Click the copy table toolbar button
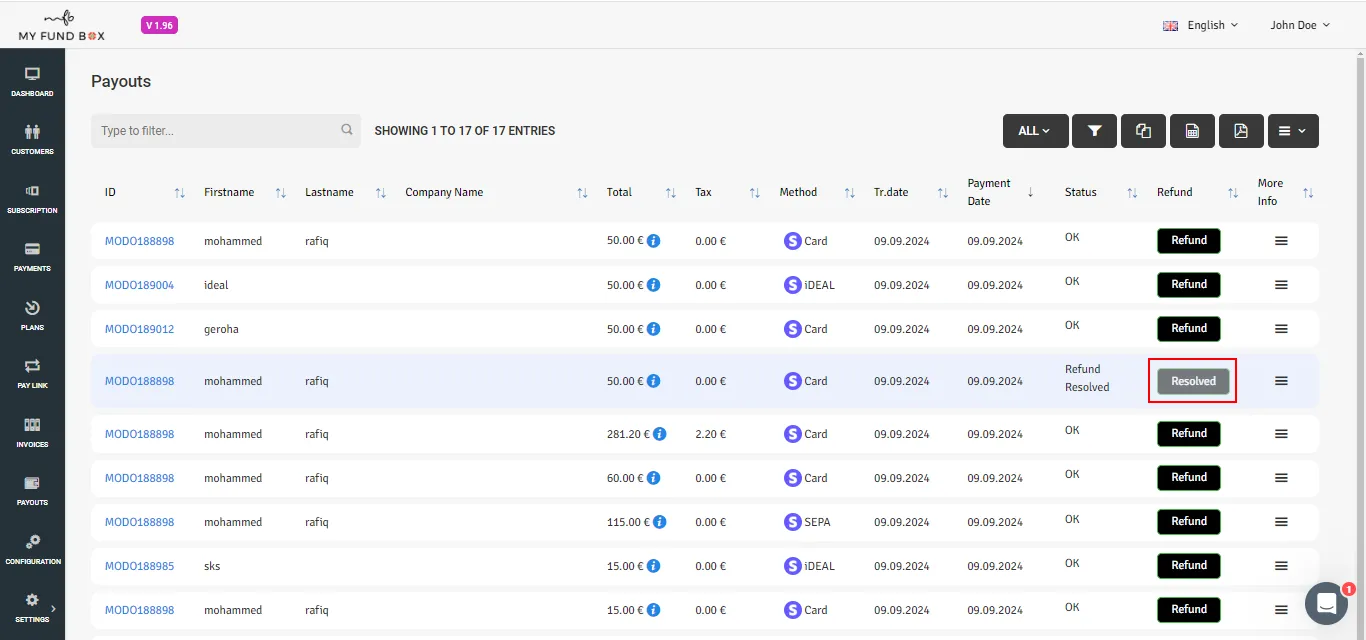Image resolution: width=1366 pixels, height=640 pixels. click(1144, 131)
